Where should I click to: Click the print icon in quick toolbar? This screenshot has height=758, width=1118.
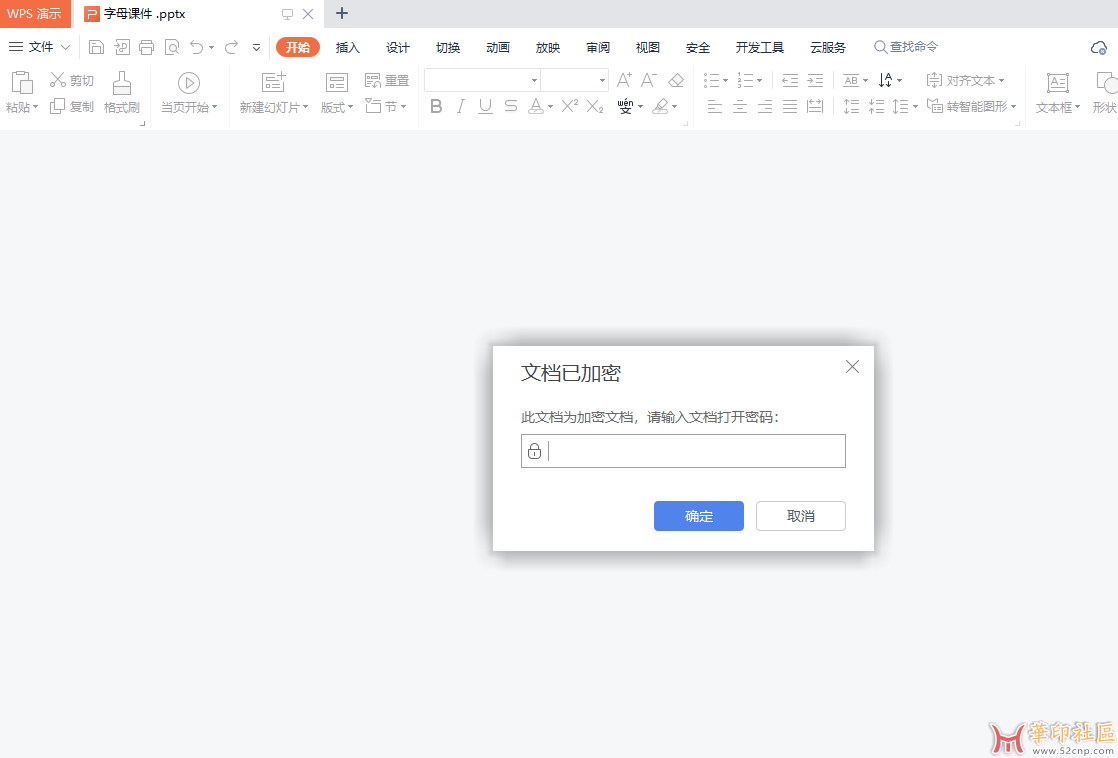[147, 47]
